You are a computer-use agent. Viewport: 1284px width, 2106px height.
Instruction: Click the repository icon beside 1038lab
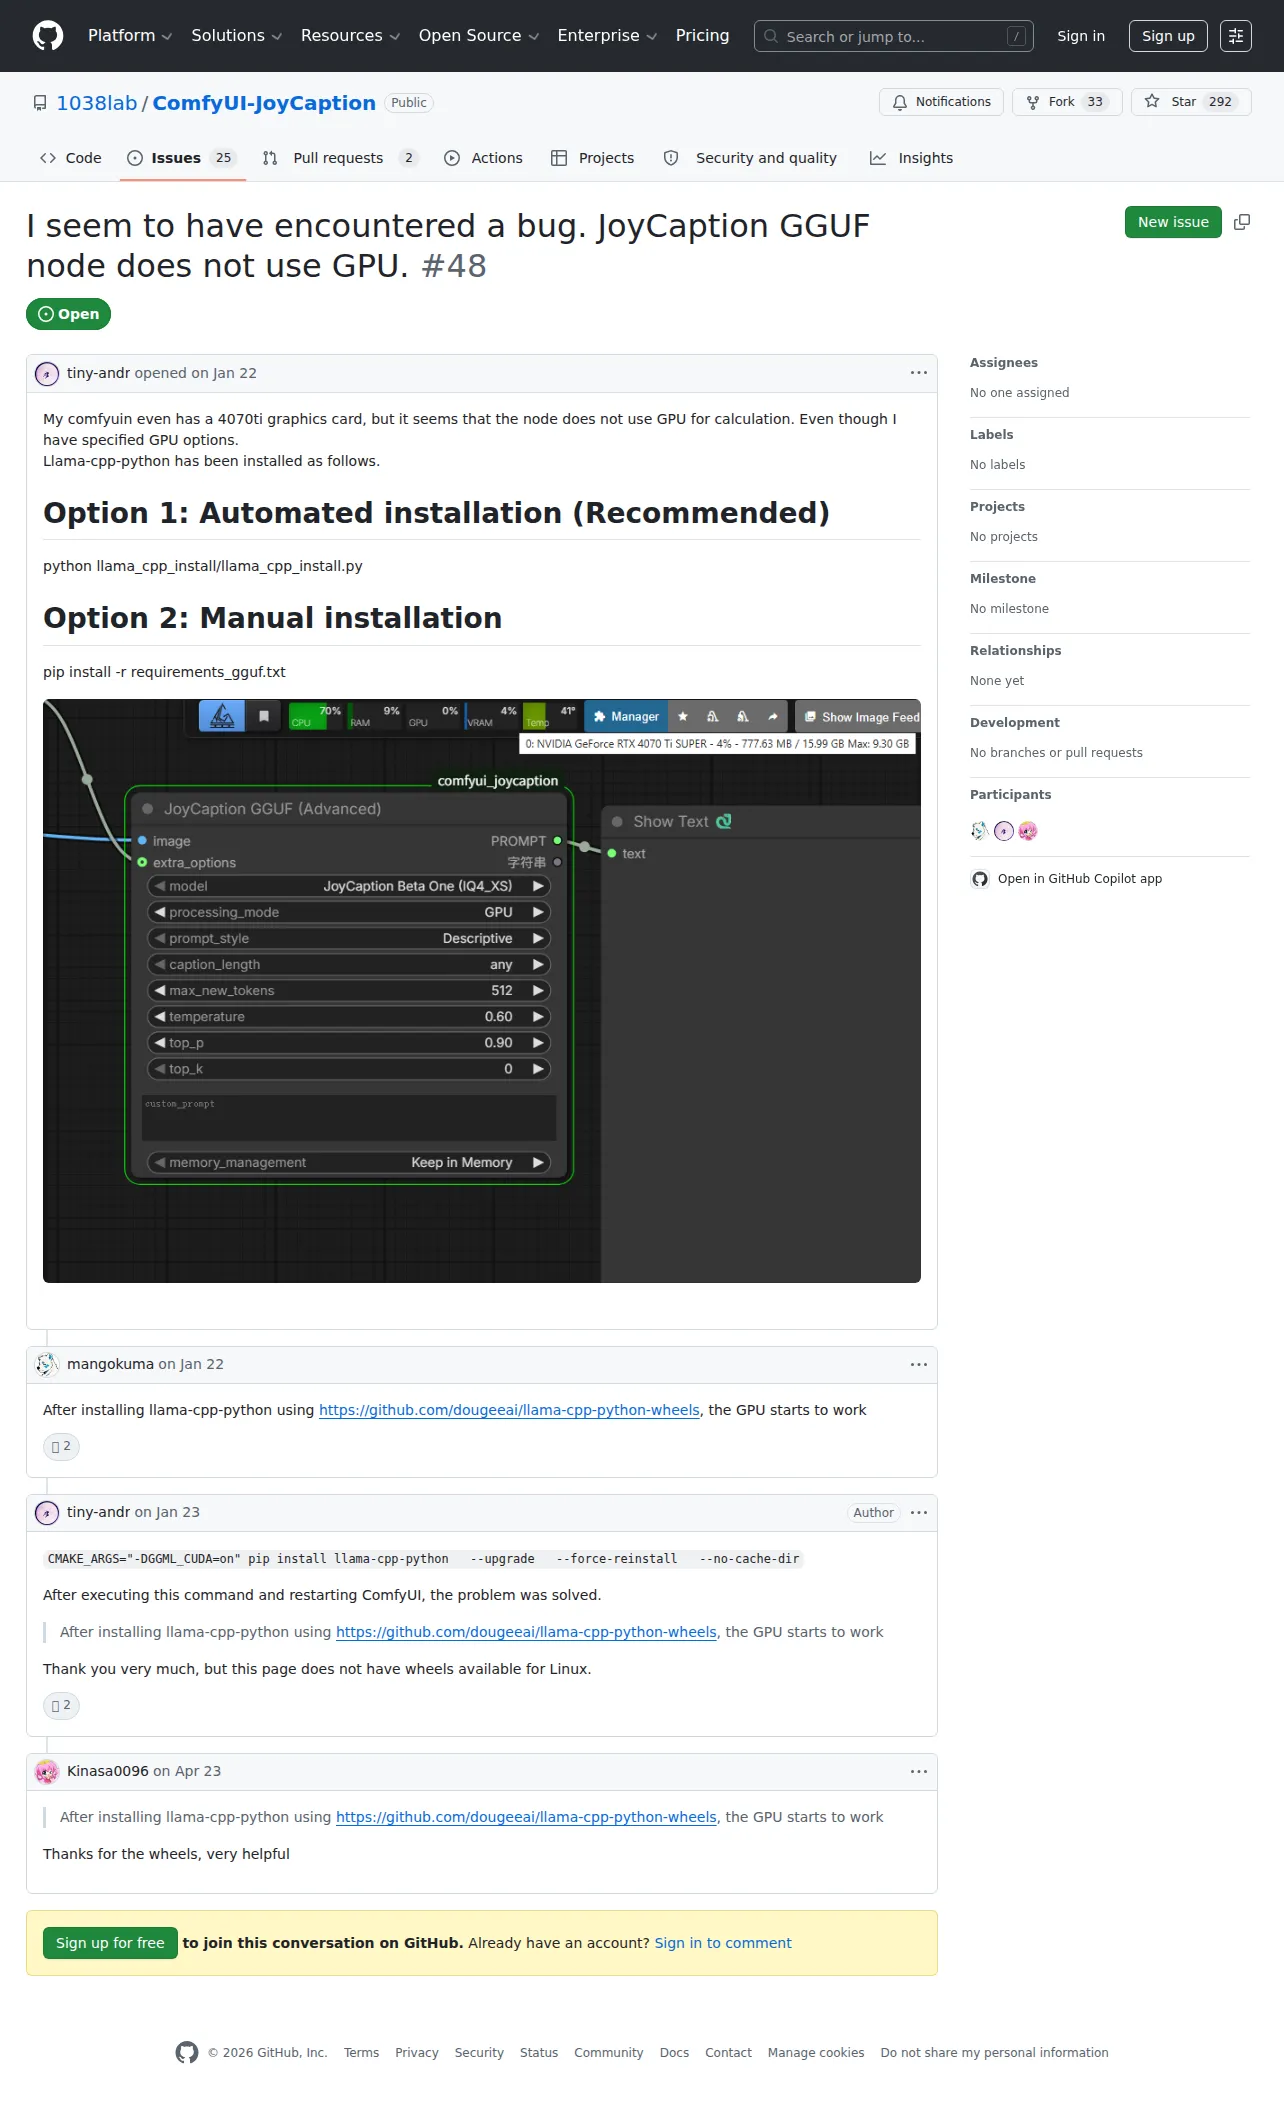tap(40, 103)
